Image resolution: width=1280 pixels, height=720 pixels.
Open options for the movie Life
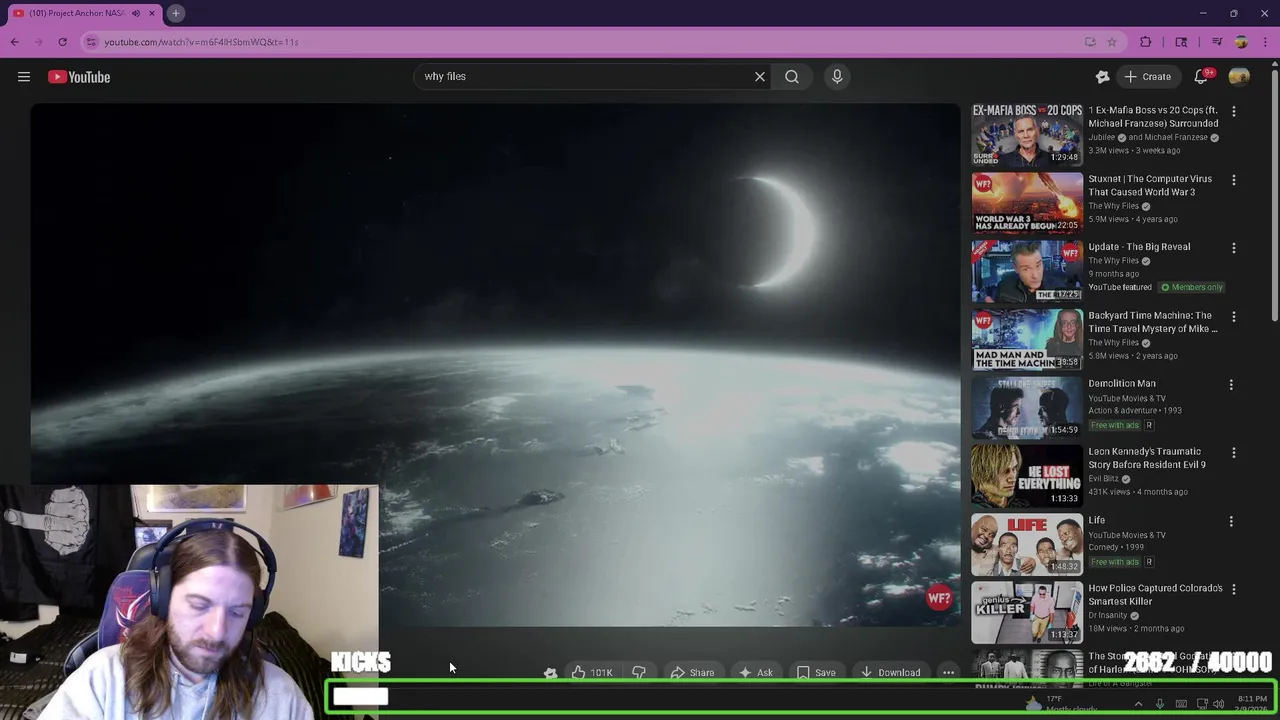pyautogui.click(x=1231, y=522)
